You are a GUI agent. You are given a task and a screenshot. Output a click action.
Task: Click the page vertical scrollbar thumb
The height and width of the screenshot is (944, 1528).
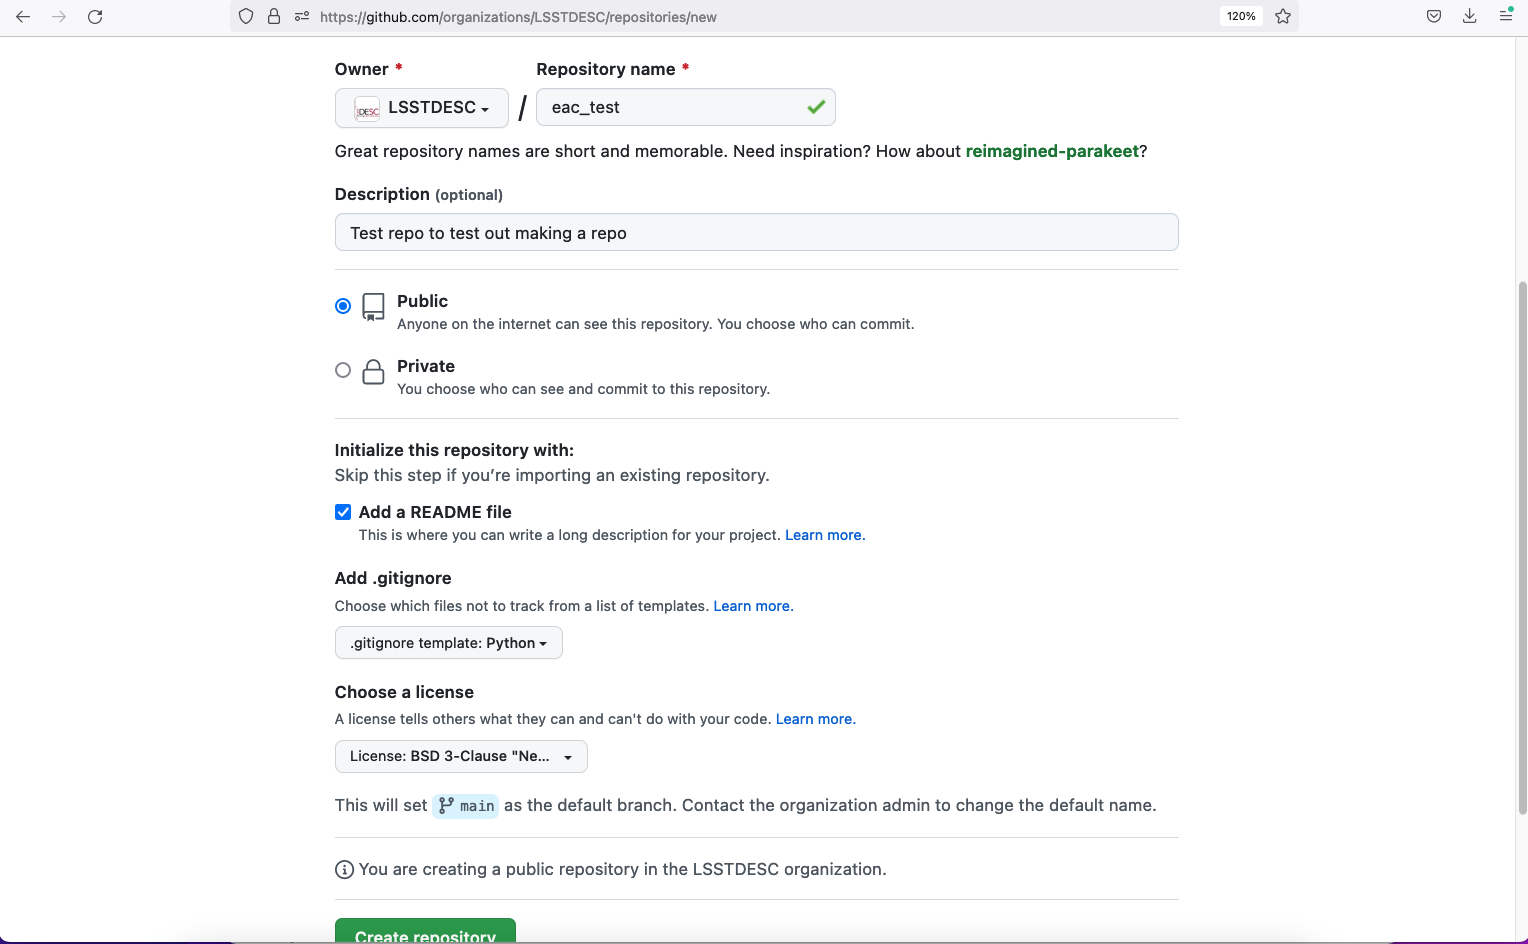pos(1522,548)
